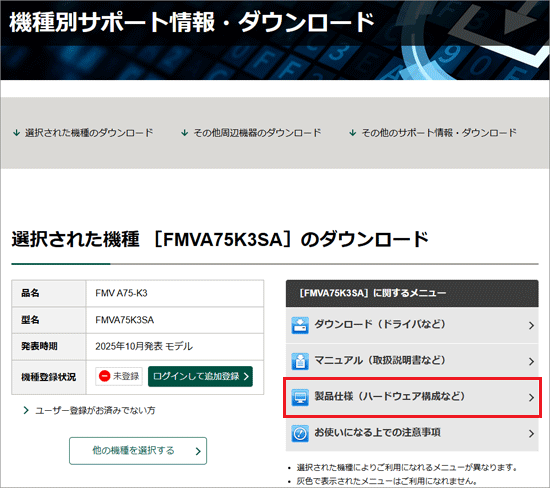Click 他の機種を選択する button
Image resolution: width=550 pixels, height=488 pixels.
point(138,451)
